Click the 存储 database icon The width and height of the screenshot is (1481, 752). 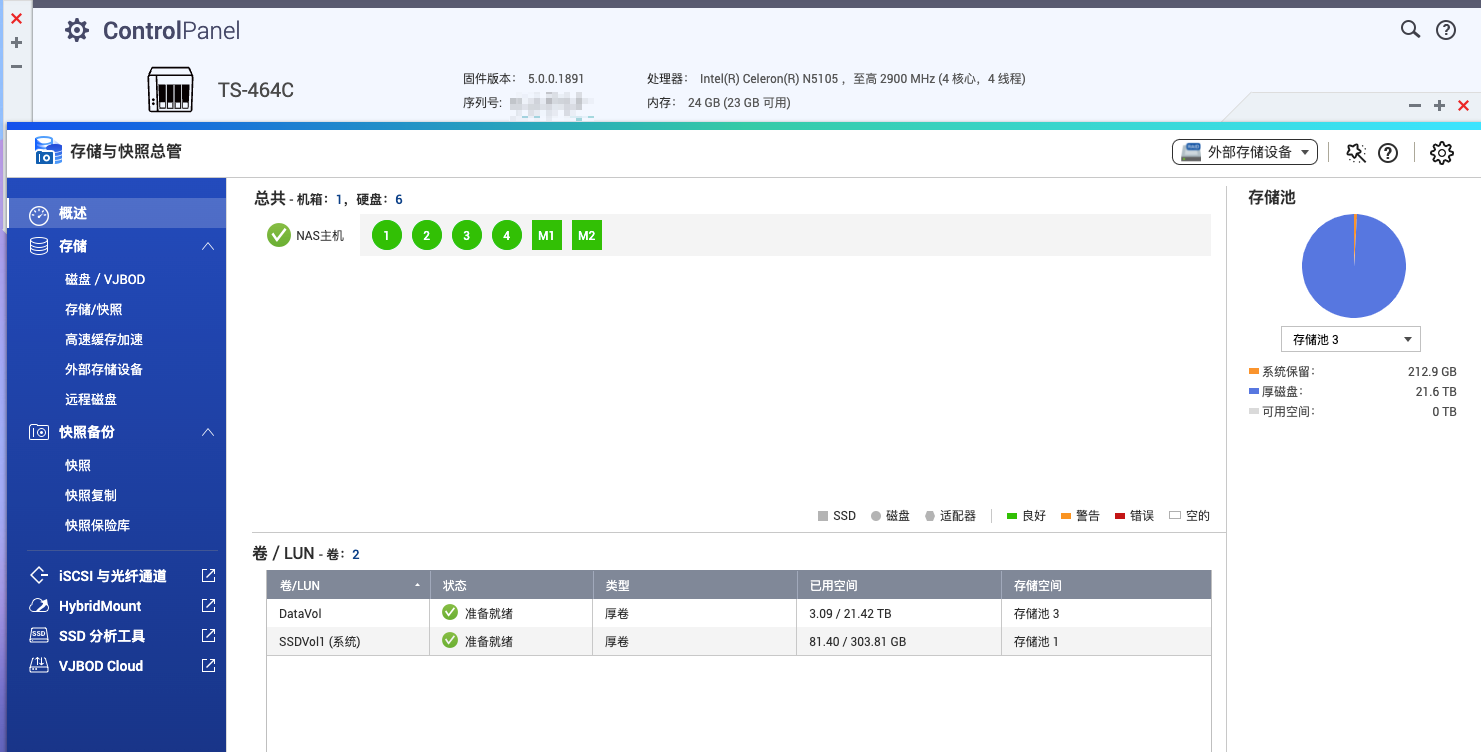tap(39, 246)
